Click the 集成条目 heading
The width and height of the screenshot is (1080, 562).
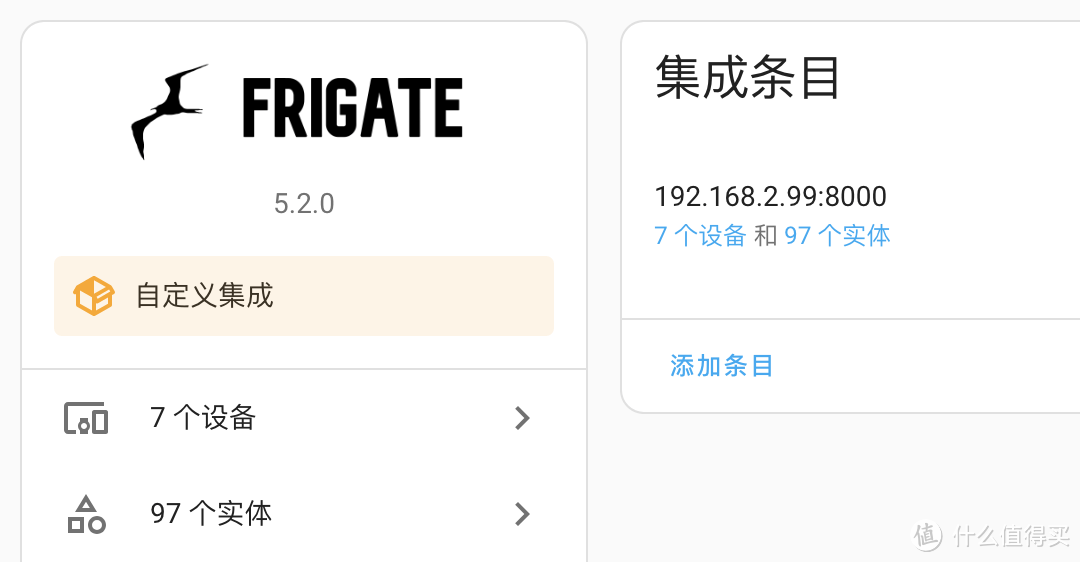point(747,78)
